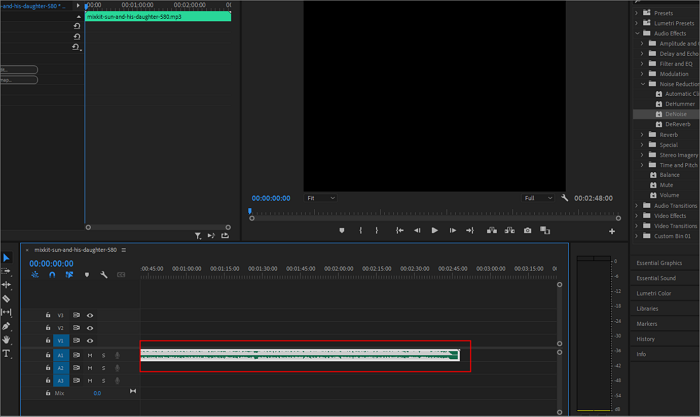Toggle lock on track A1
700x417 pixels.
pos(48,355)
